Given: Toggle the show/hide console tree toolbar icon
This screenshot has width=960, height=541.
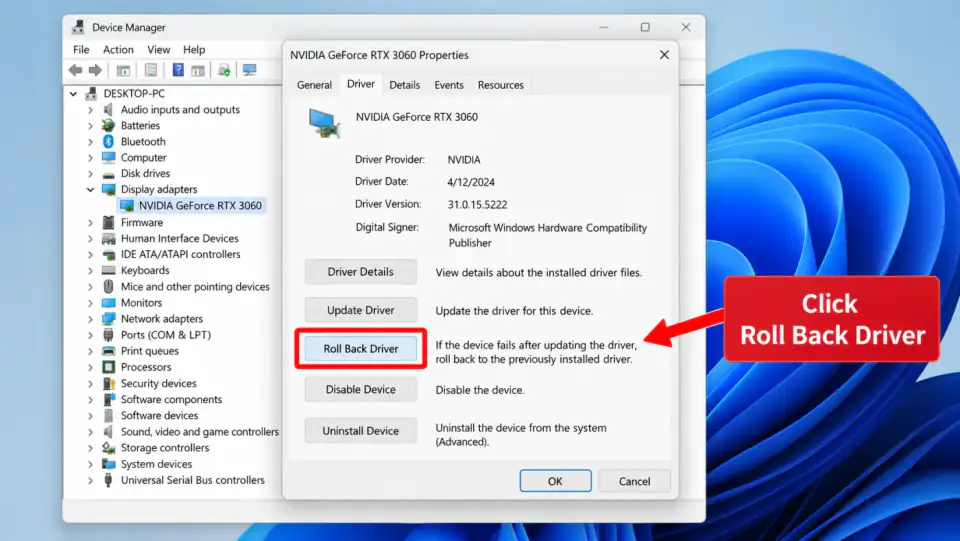Looking at the screenshot, I should [123, 70].
